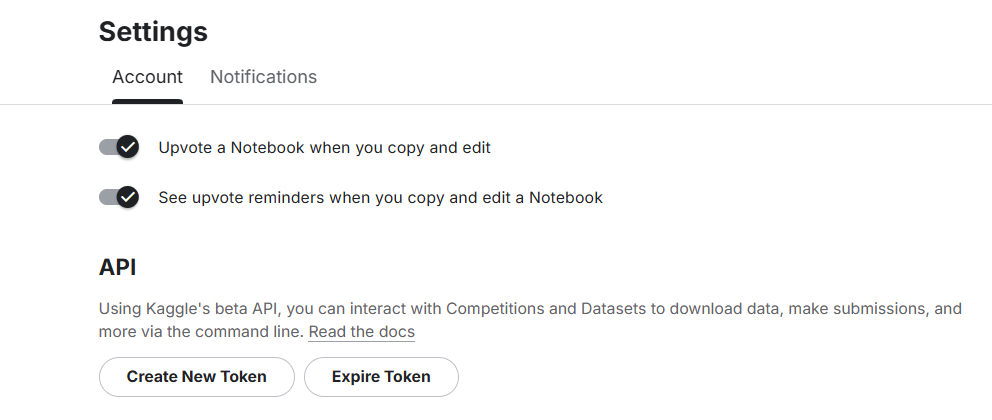Screen dimensions: 992x420
Task: Disable the upvote reminders switch
Action: (x=119, y=197)
